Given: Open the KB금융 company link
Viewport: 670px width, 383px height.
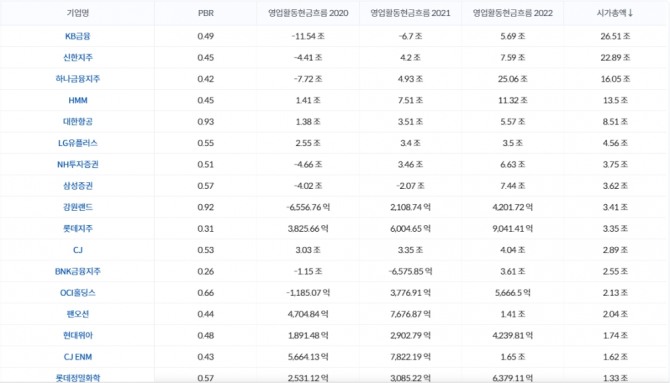Looking at the screenshot, I should [x=78, y=36].
